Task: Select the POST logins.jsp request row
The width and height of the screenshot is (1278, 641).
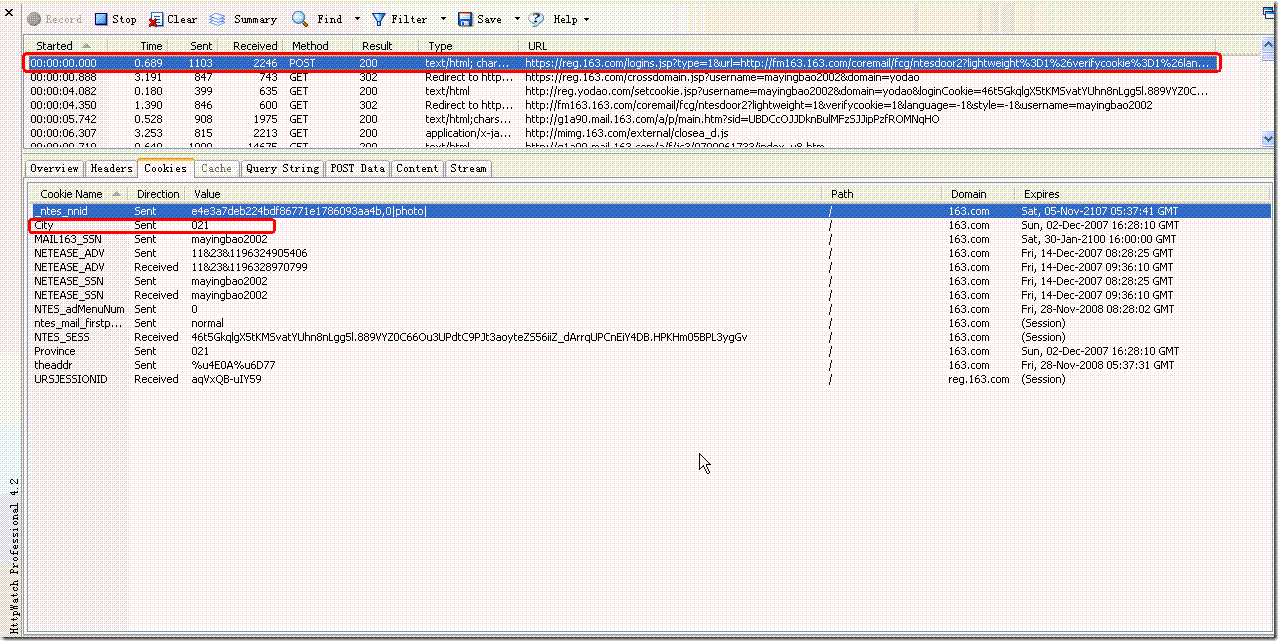Action: [x=620, y=63]
